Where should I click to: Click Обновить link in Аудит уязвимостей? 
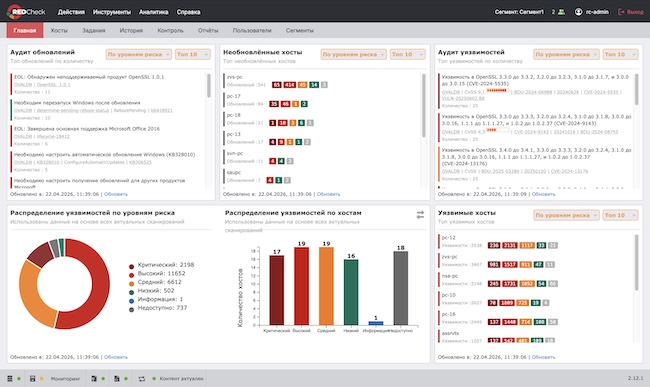(x=543, y=194)
